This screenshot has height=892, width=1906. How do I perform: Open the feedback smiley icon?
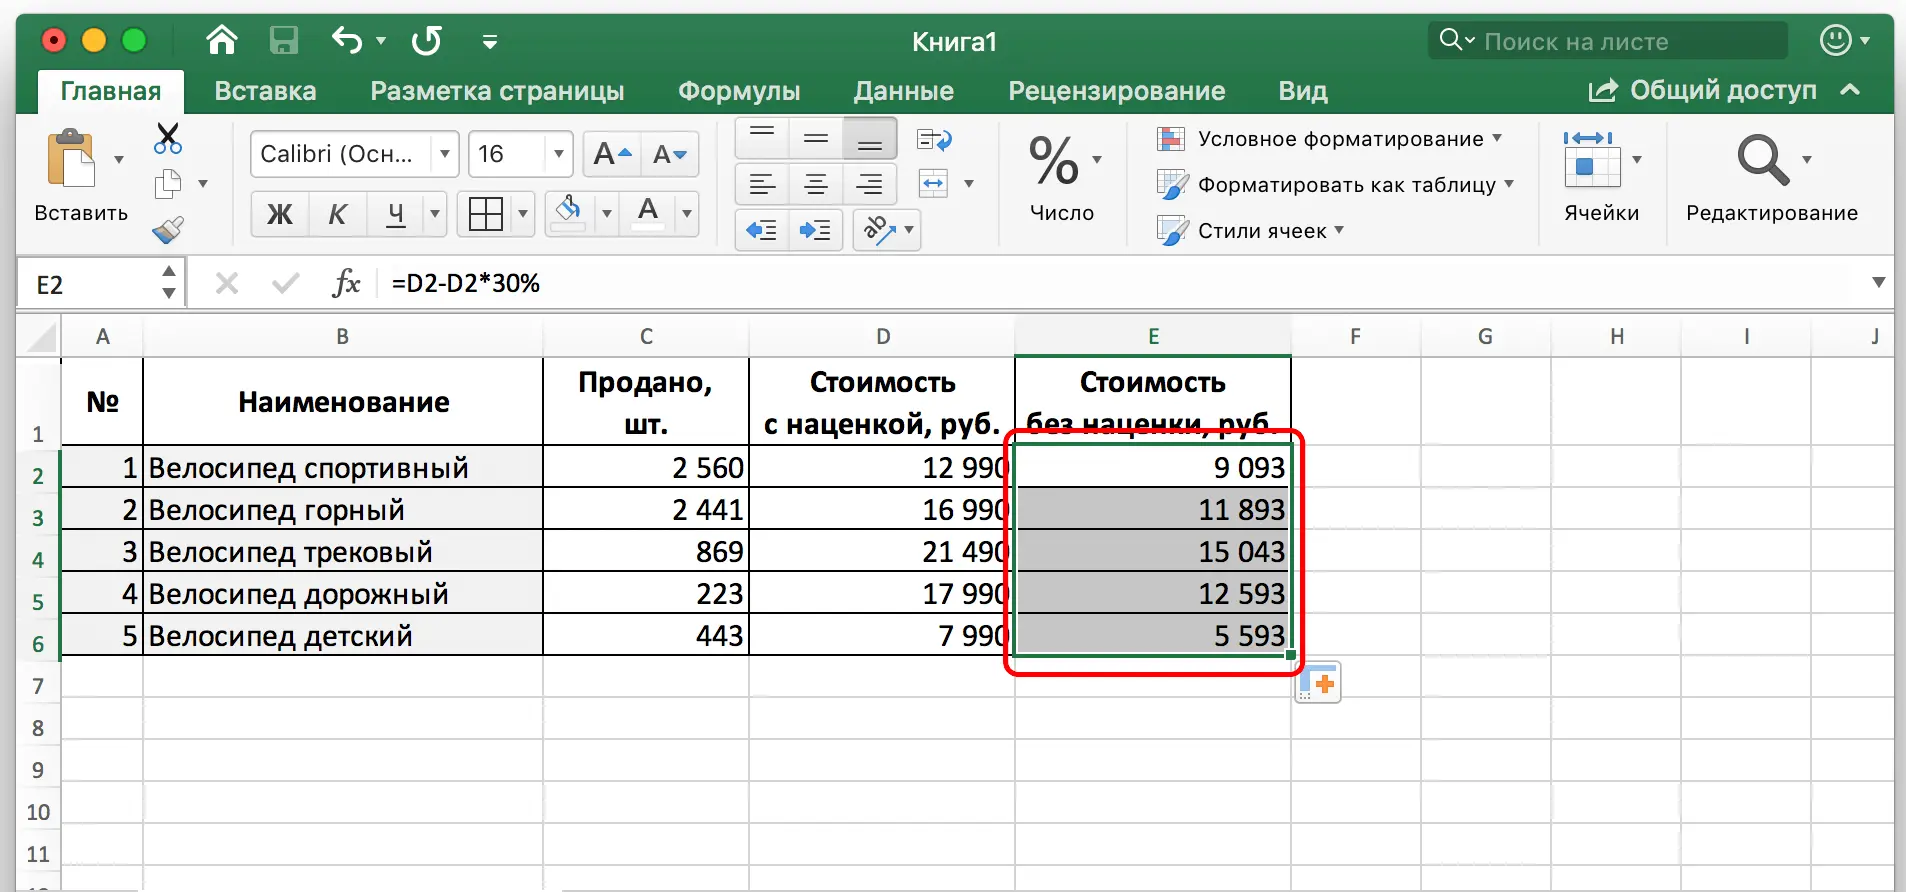click(1835, 40)
